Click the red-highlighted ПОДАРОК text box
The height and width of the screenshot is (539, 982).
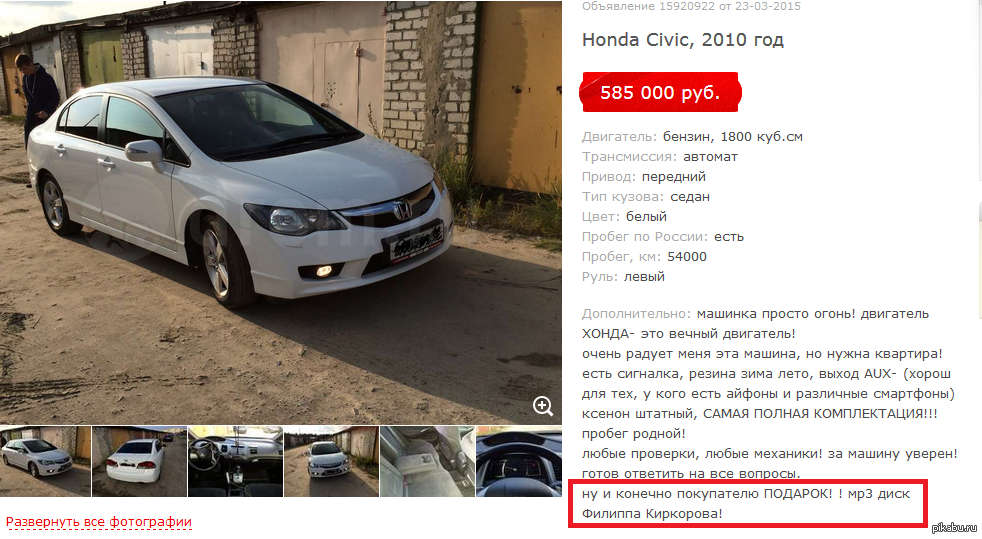(747, 503)
